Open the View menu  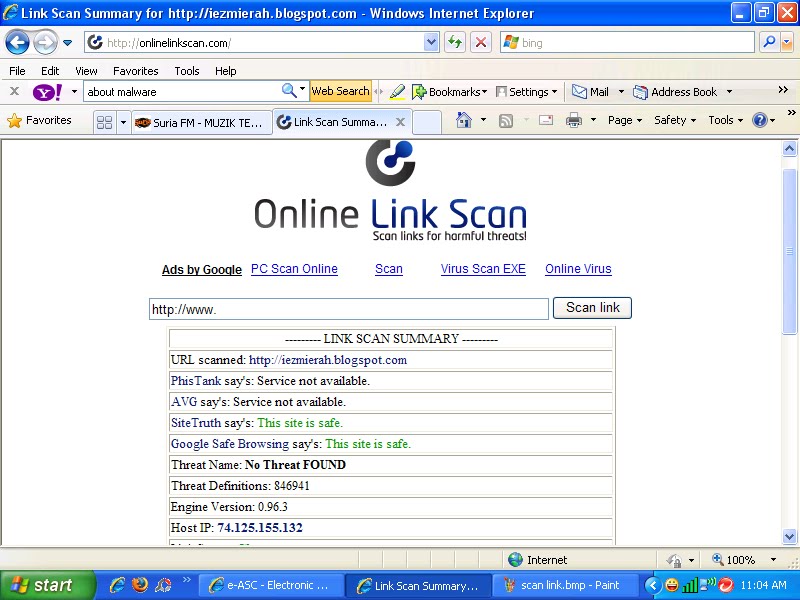[x=86, y=71]
